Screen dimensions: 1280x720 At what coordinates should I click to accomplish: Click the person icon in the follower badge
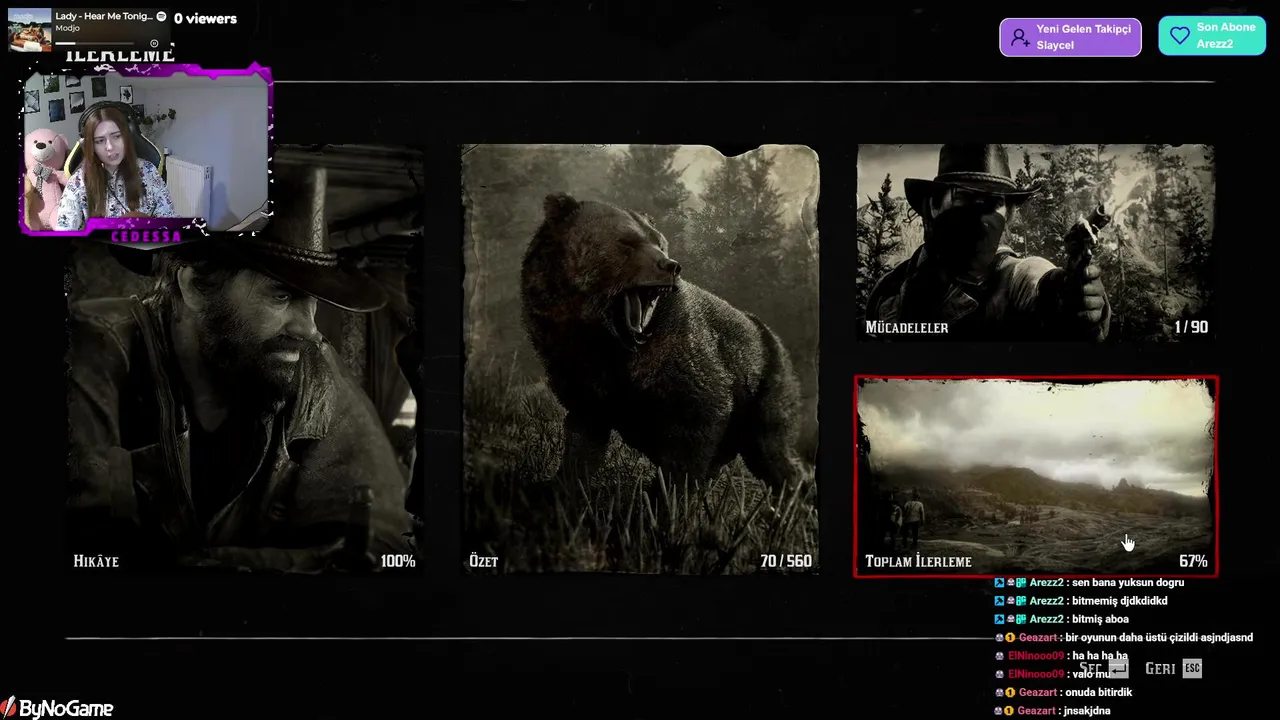pyautogui.click(x=1019, y=38)
